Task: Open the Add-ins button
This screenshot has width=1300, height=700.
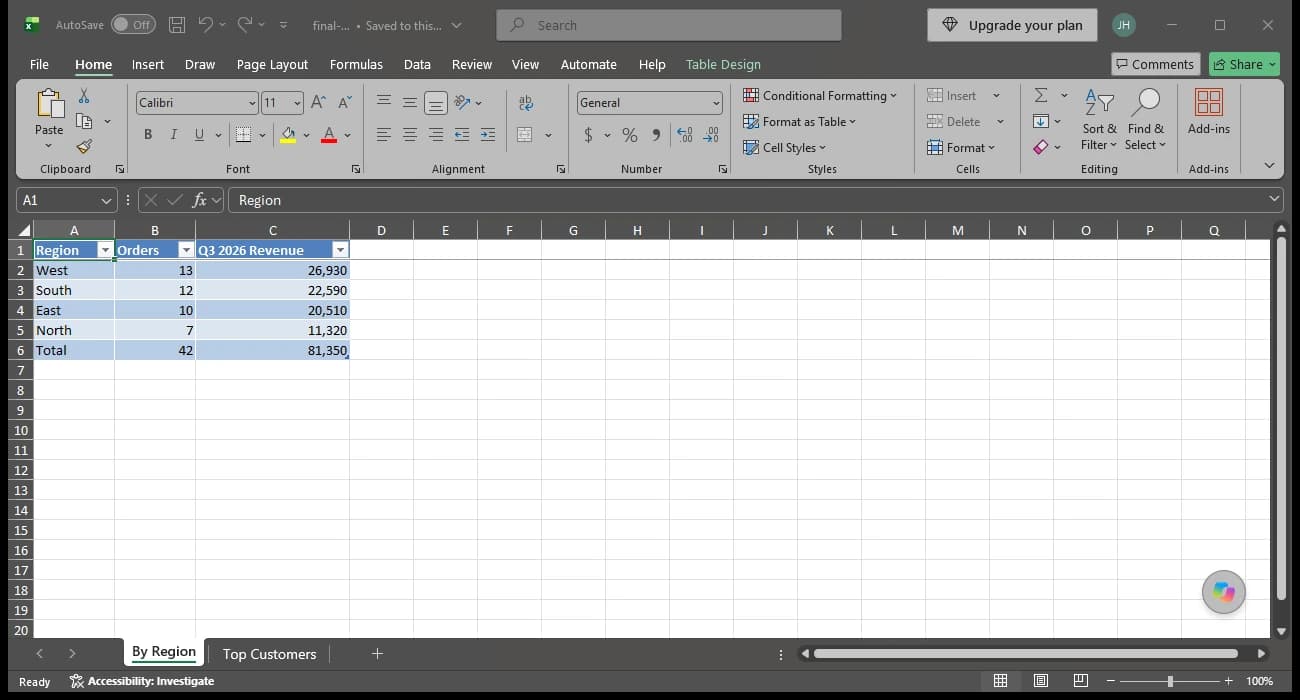Action: [x=1209, y=111]
